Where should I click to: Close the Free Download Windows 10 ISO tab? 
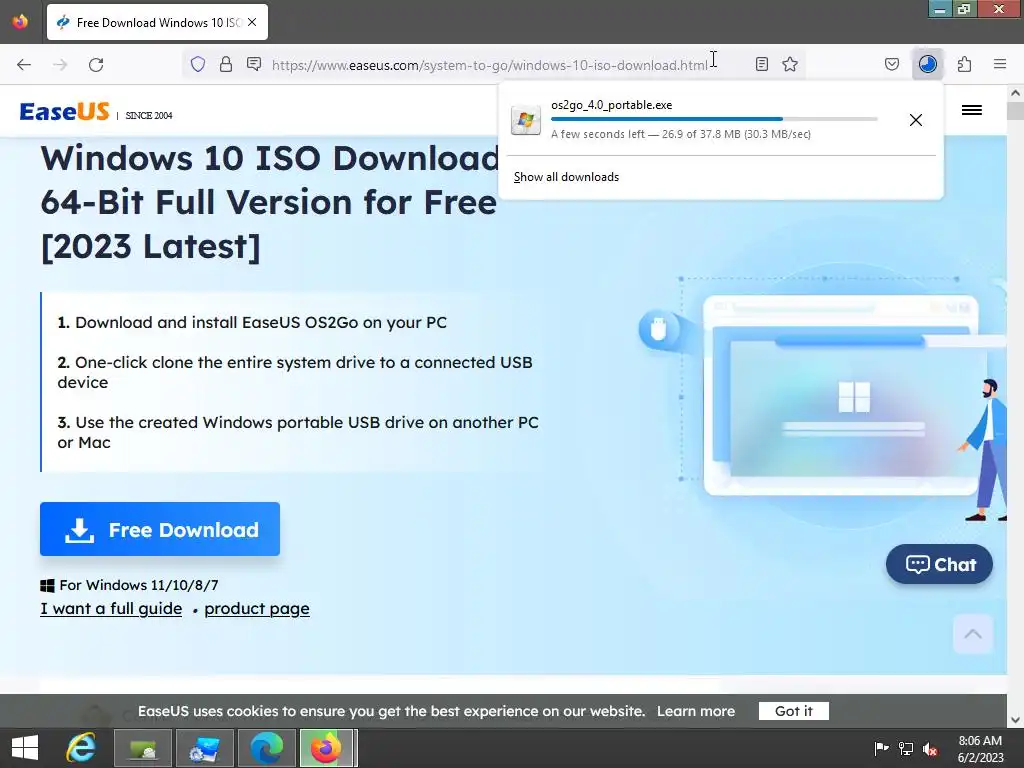tap(252, 22)
